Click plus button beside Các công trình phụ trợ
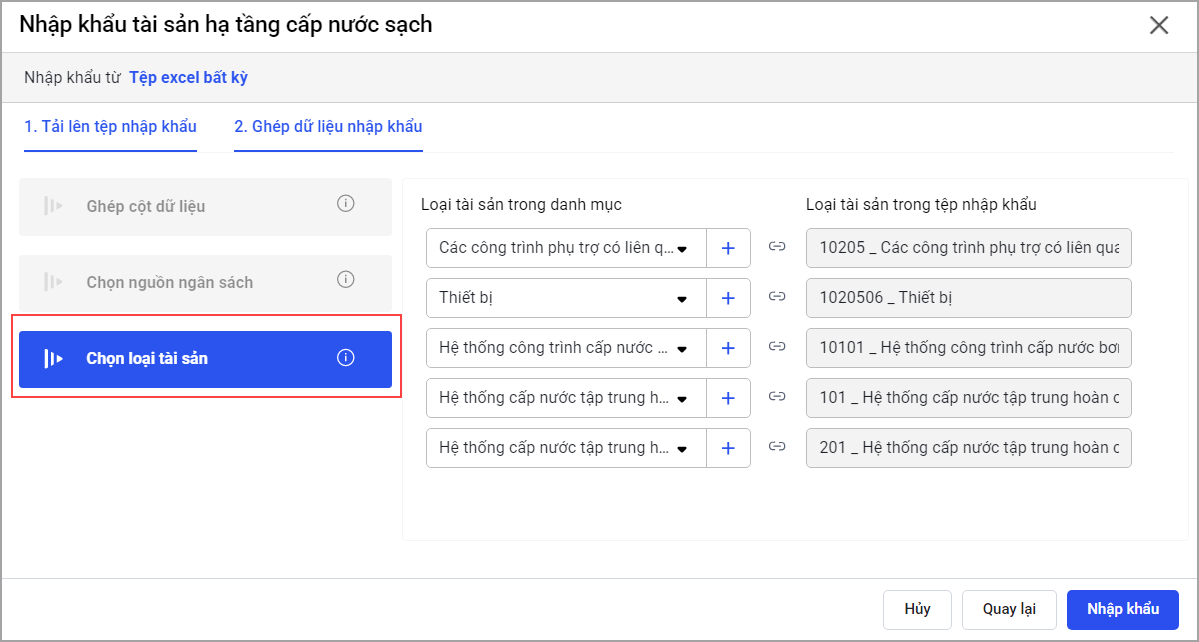The image size is (1199, 642). coord(728,248)
